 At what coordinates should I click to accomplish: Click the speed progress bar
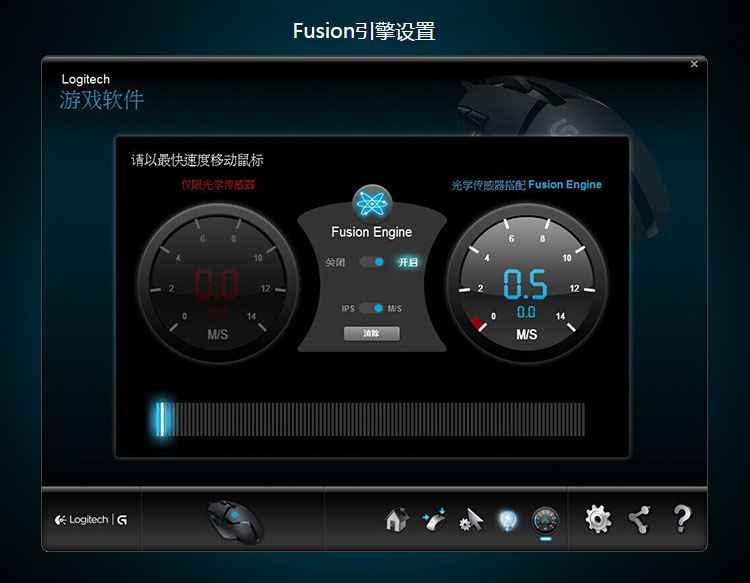370,419
